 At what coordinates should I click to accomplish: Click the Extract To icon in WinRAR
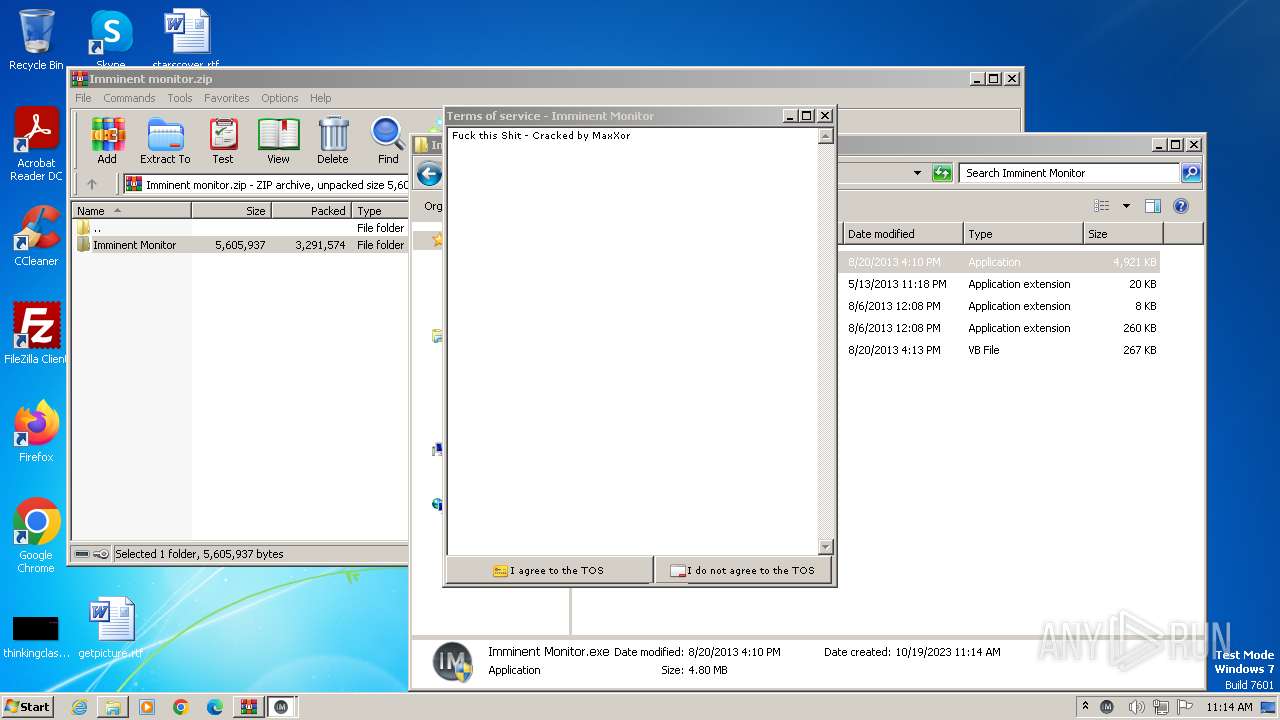165,140
